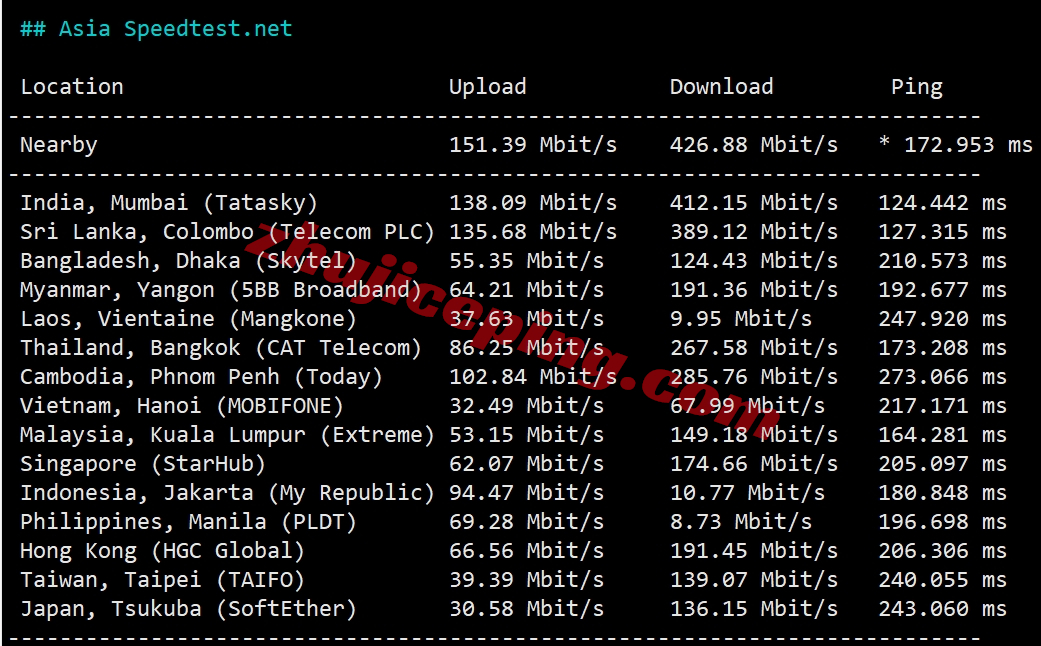Click Malaysia ping 164.281 ms

(942, 435)
